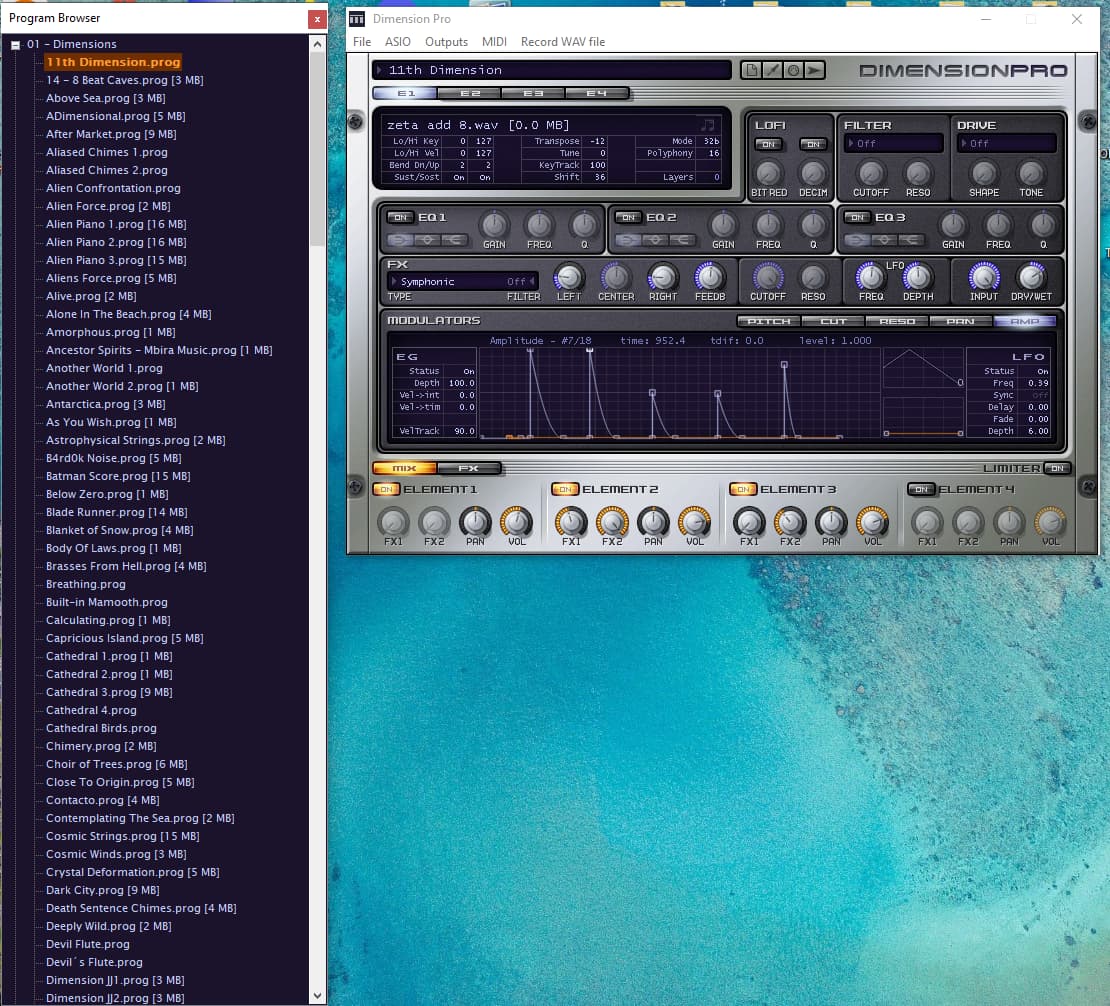Viewport: 1110px width, 1006px height.
Task: Click Element 2 PAN knob
Action: 653,522
